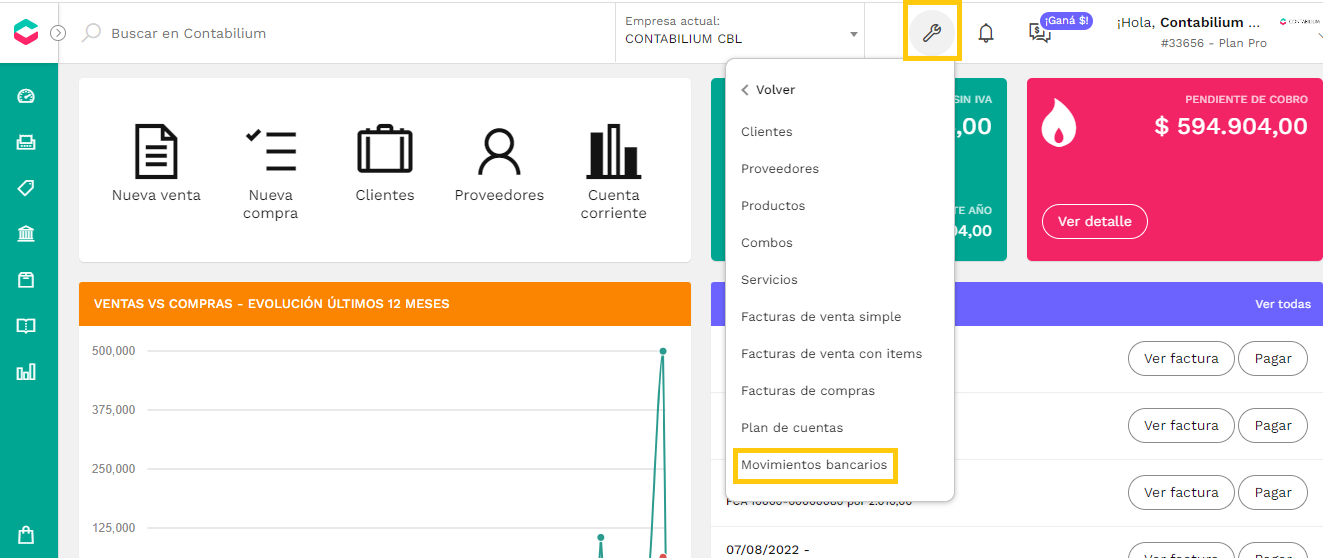The width and height of the screenshot is (1323, 558).
Task: Click the Proveedores person icon
Action: (x=499, y=152)
